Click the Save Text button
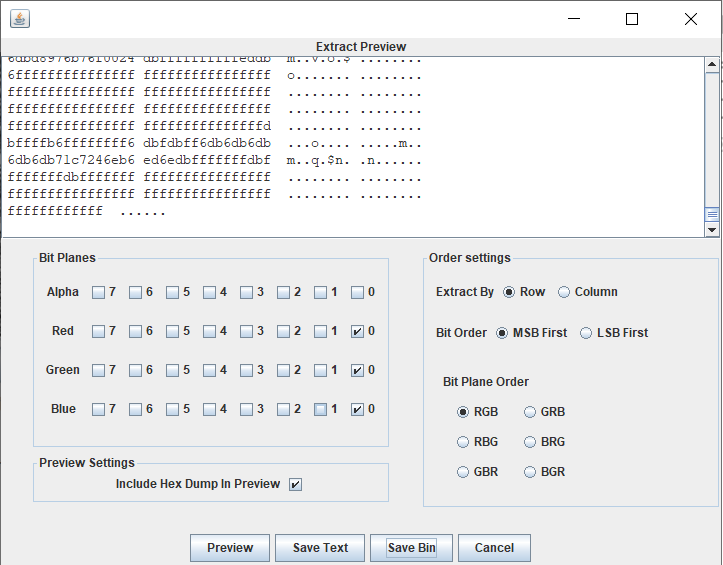723x565 pixels. (x=320, y=548)
